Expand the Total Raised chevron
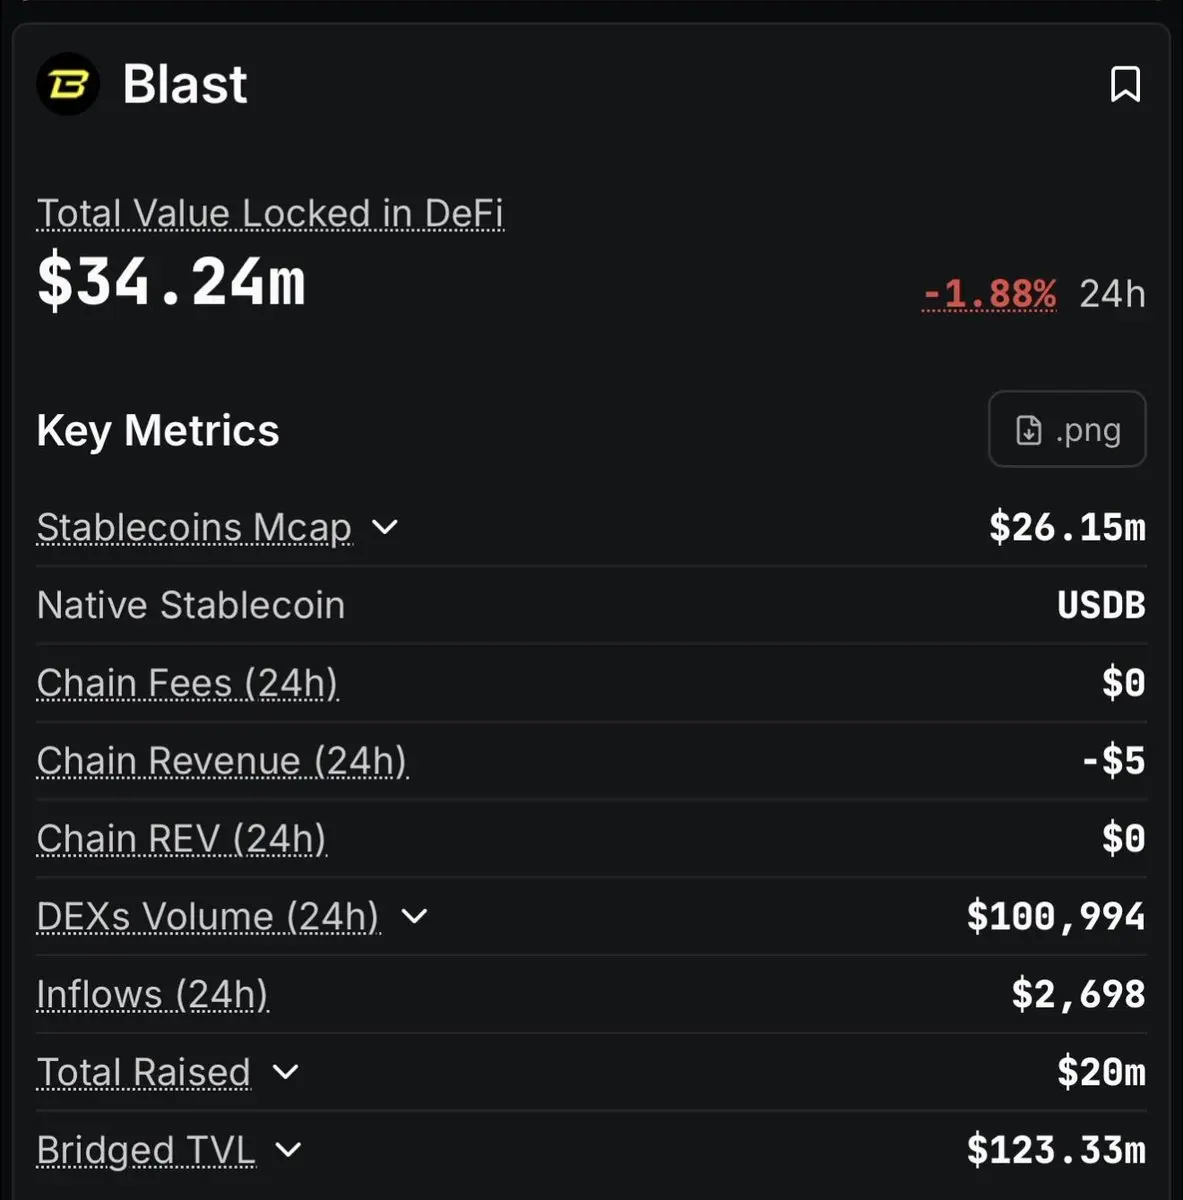The width and height of the screenshot is (1183, 1200). coord(286,1072)
